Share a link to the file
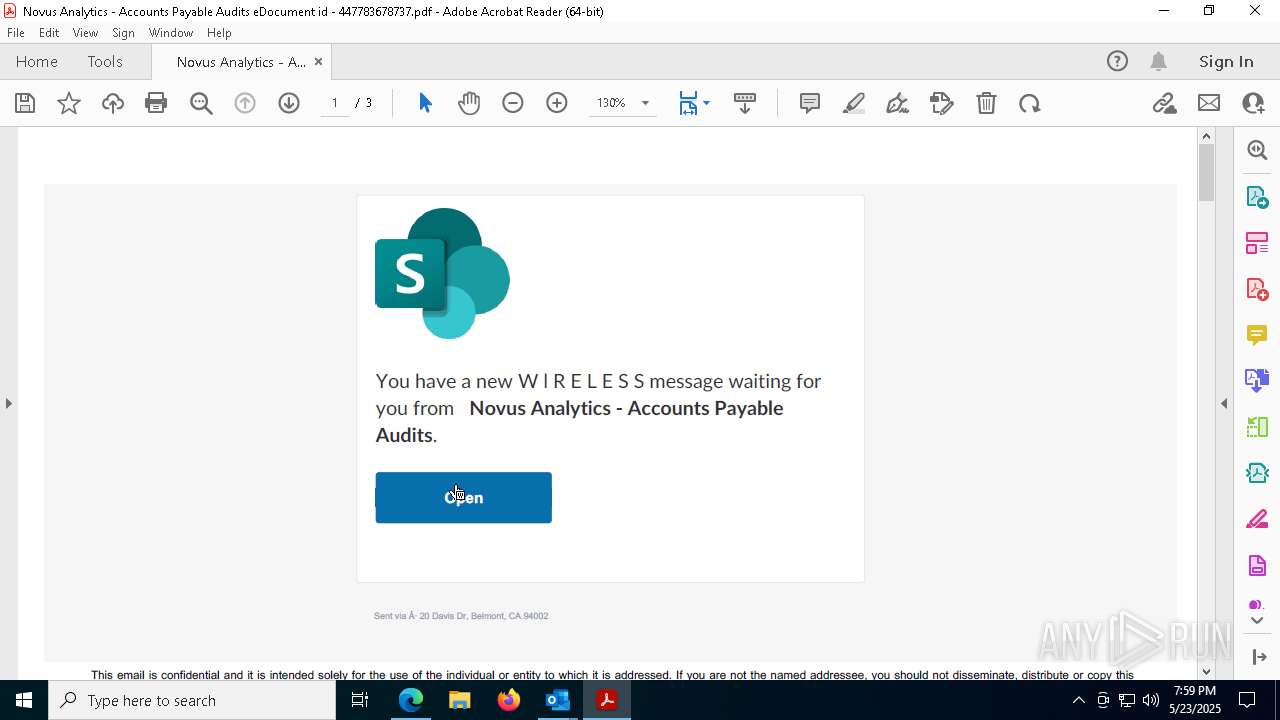 pos(1164,103)
